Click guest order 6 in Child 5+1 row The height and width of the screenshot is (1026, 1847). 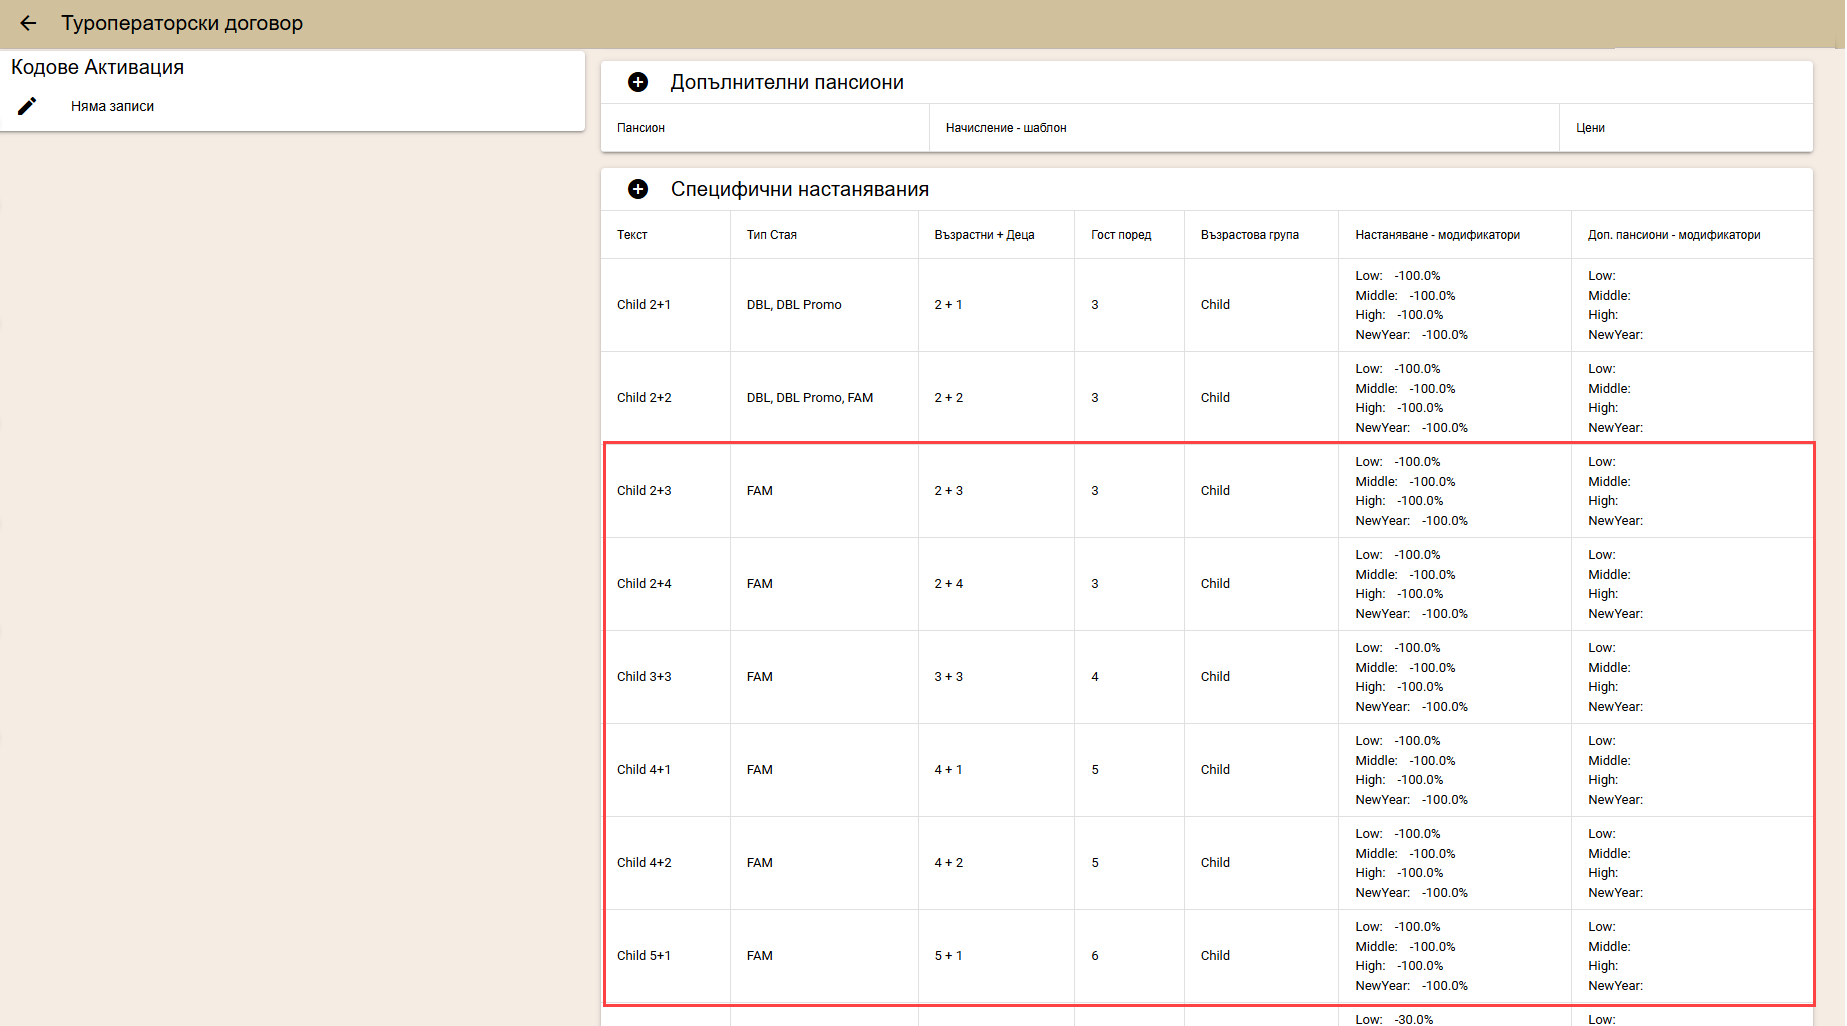[x=1095, y=956]
